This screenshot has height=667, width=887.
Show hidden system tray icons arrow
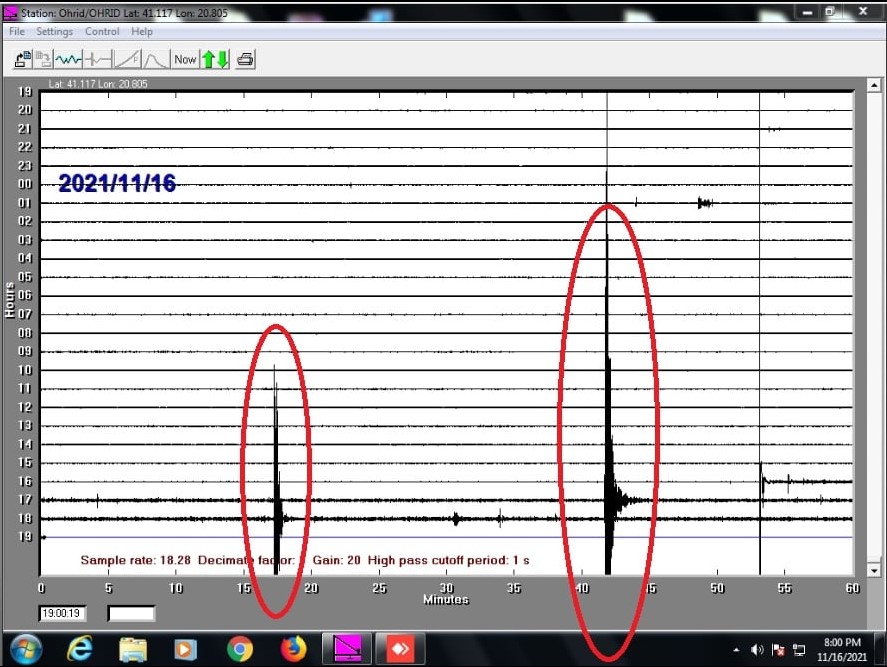(x=737, y=650)
